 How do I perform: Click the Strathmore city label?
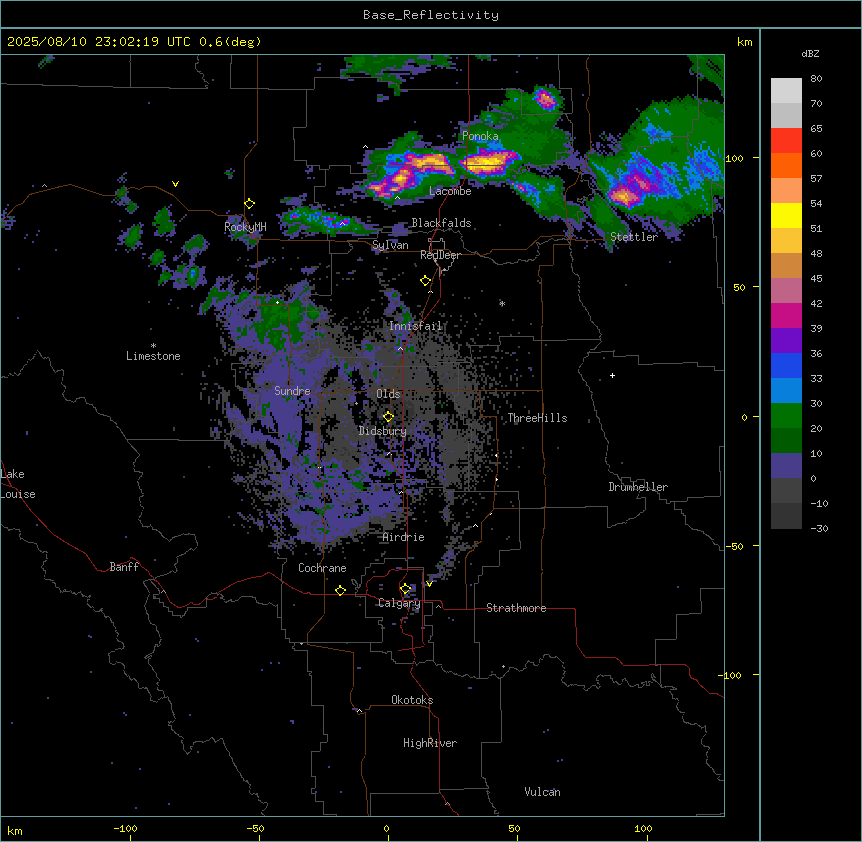point(516,608)
